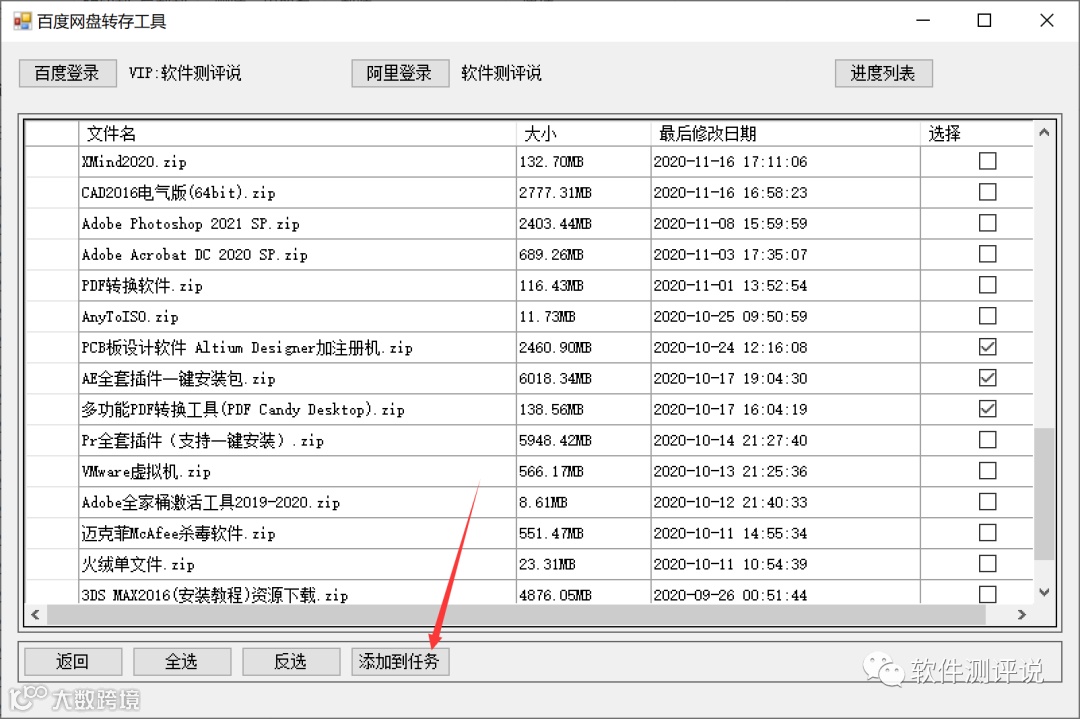Check the box for Pr全套插件 row
This screenshot has height=719, width=1080.
point(987,440)
